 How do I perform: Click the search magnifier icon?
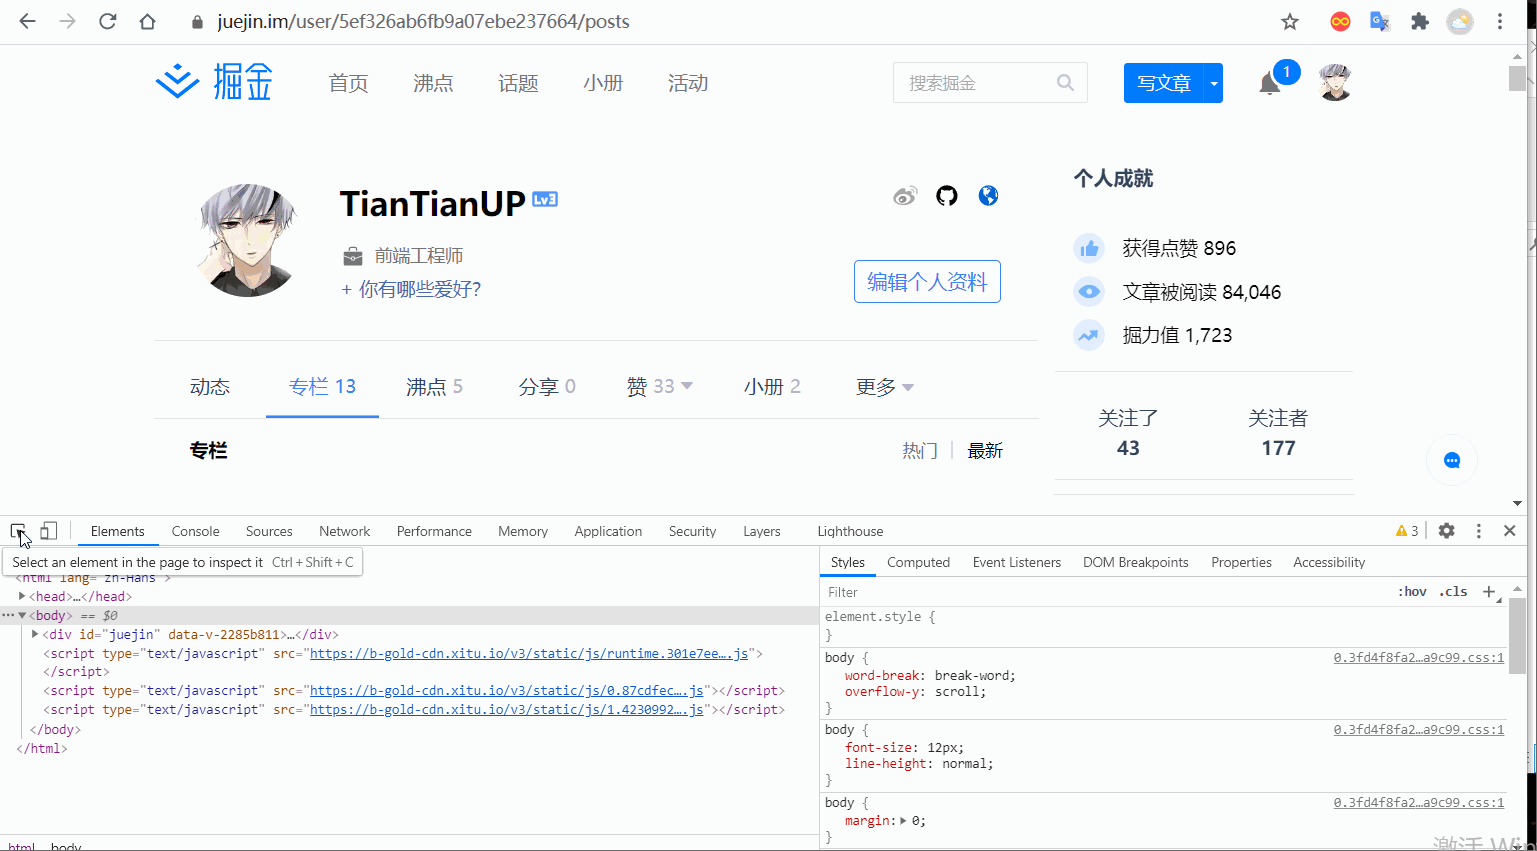1065,83
